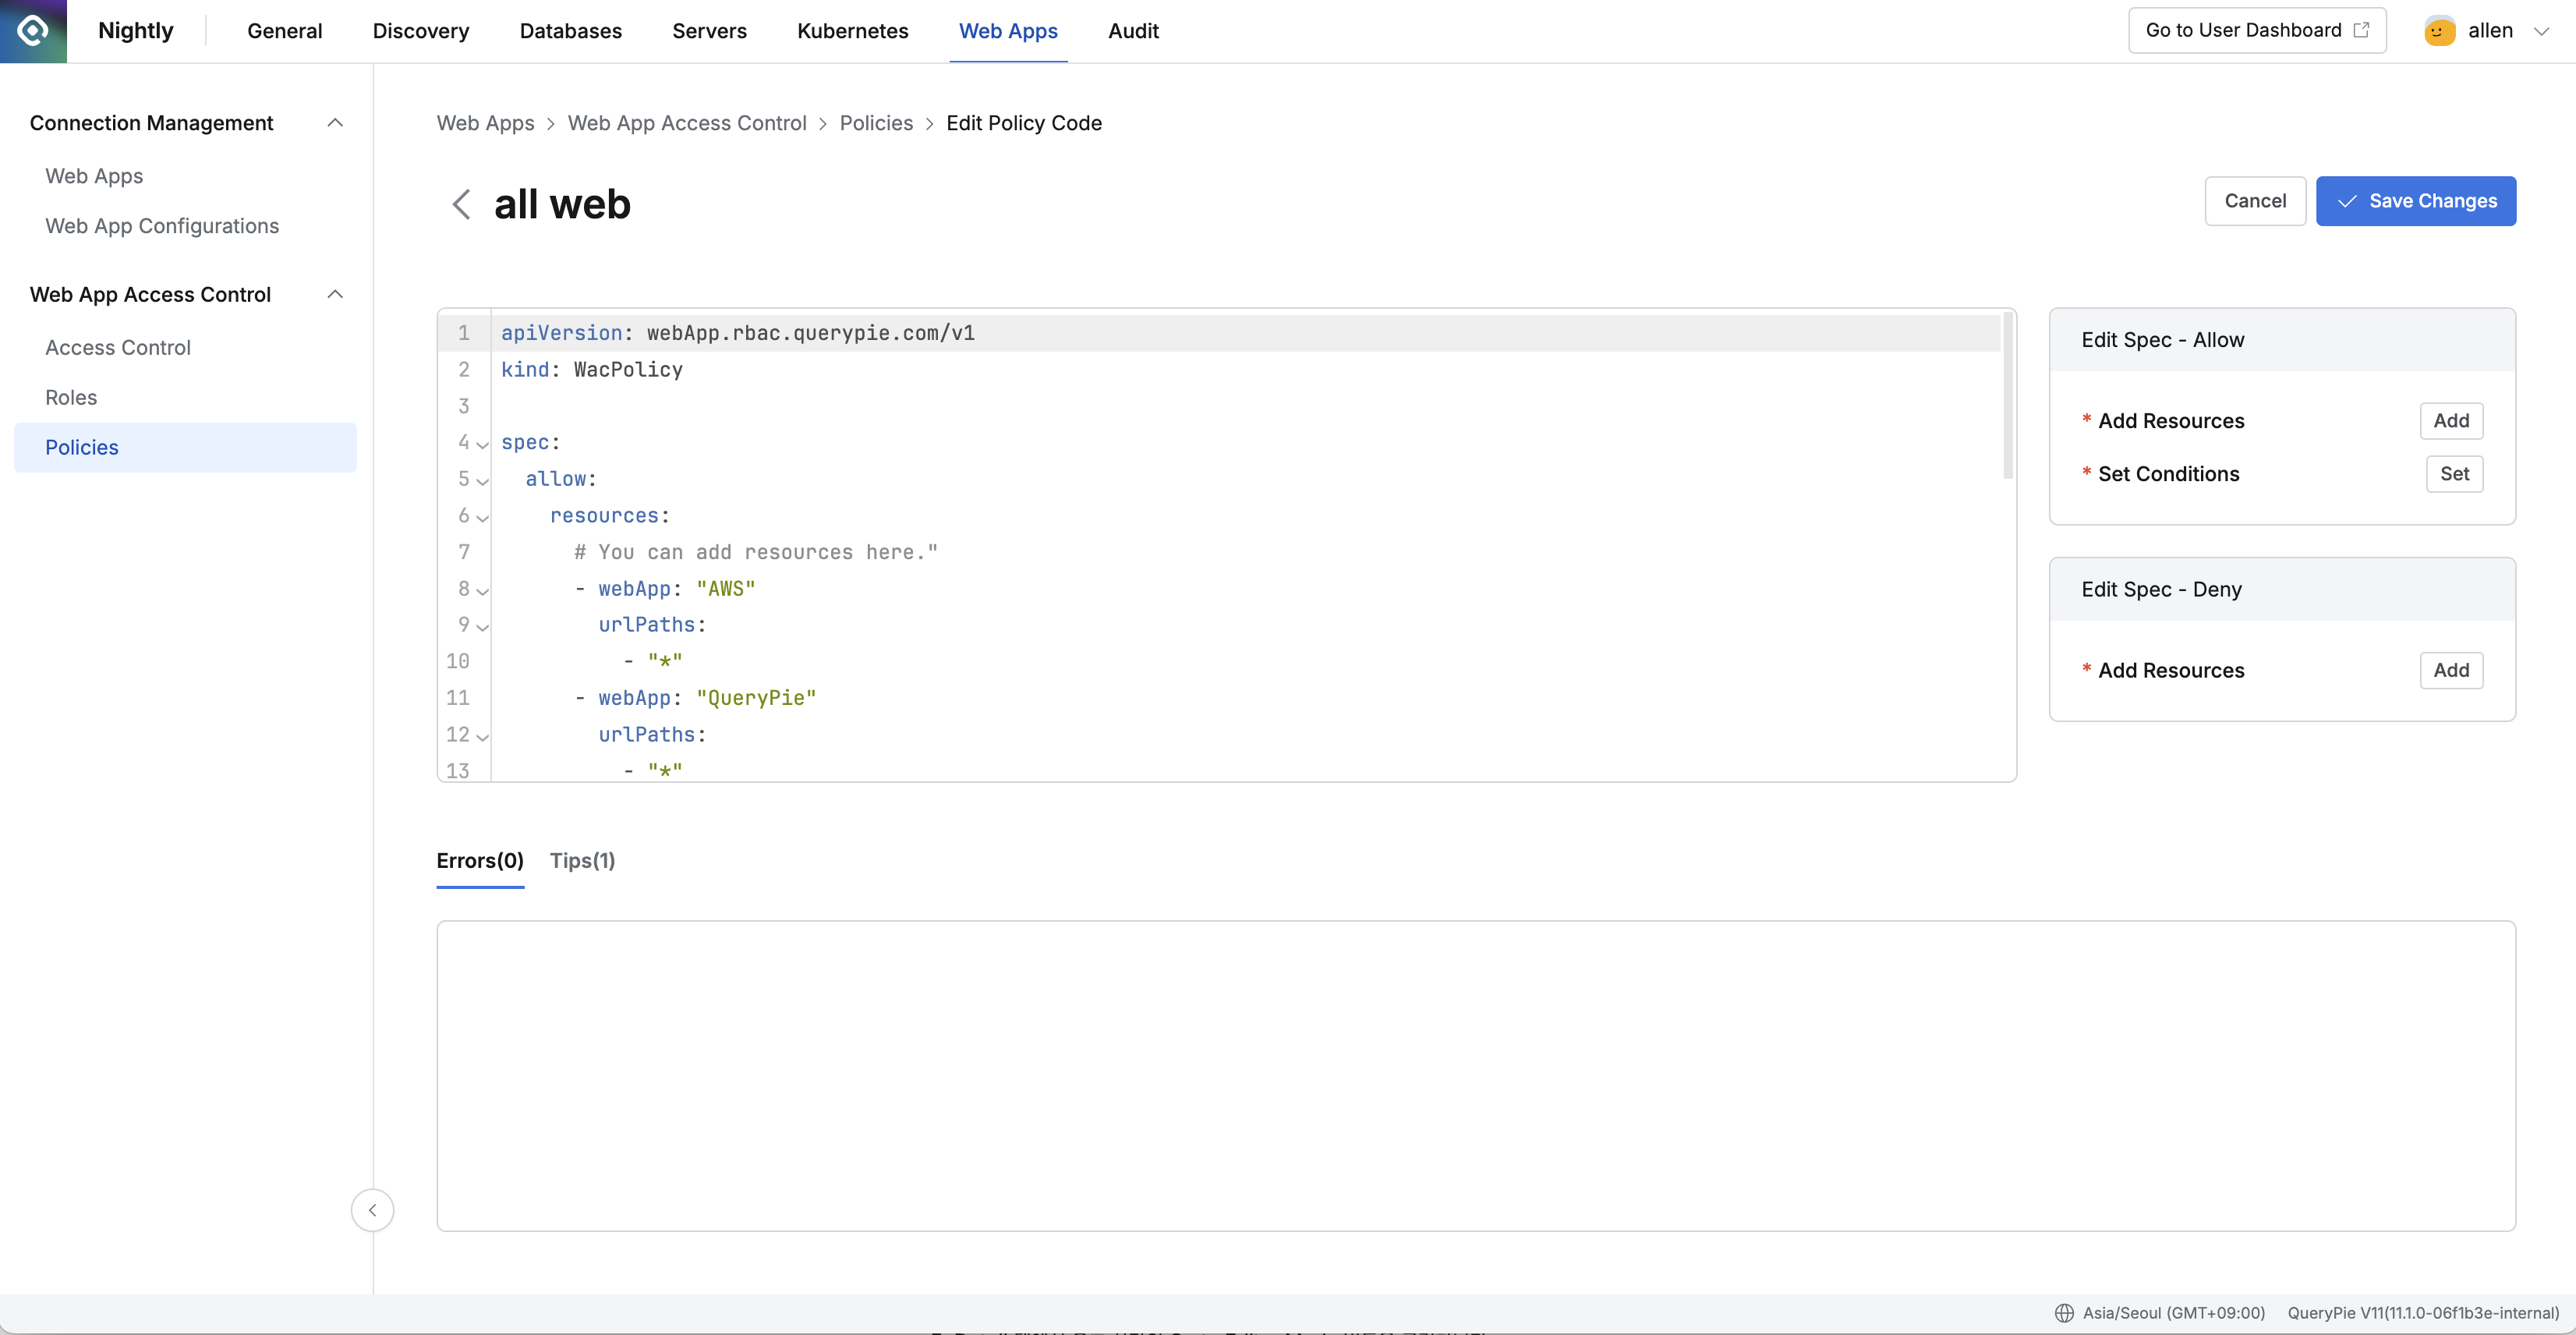Switch to the Tips(1) tab

(582, 860)
